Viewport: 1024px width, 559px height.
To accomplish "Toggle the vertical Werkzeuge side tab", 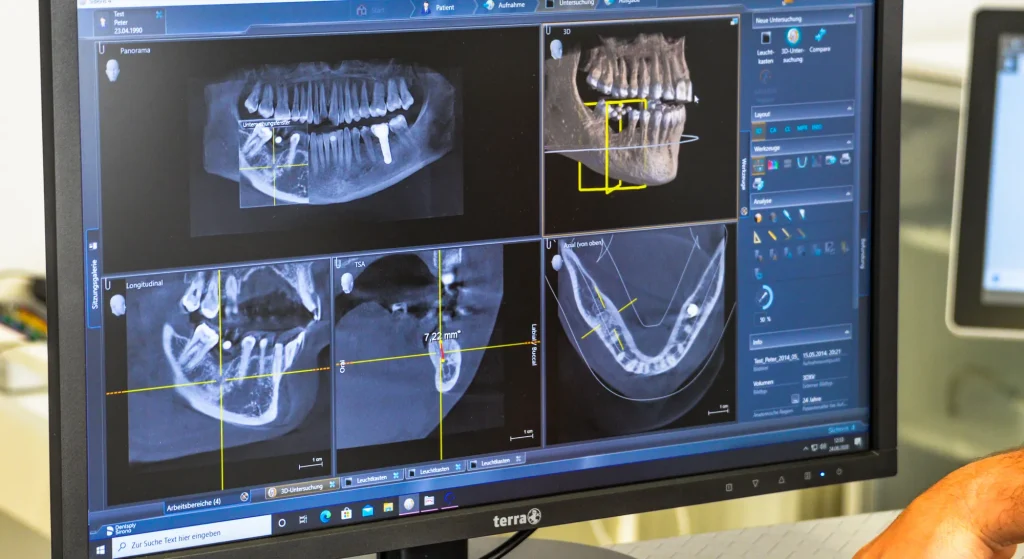I will pos(744,175).
